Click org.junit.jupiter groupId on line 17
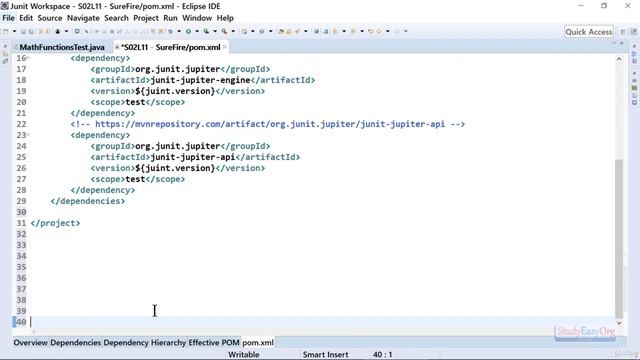 178,69
